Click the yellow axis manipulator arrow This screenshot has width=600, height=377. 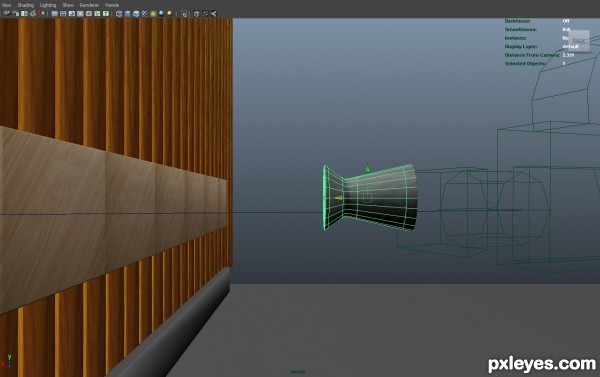pos(338,198)
